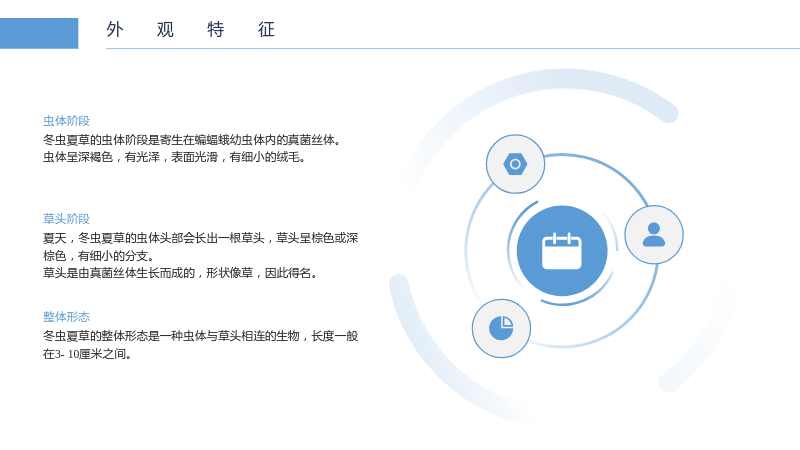Select the central calendar icon
The width and height of the screenshot is (800, 450).
coord(562,251)
